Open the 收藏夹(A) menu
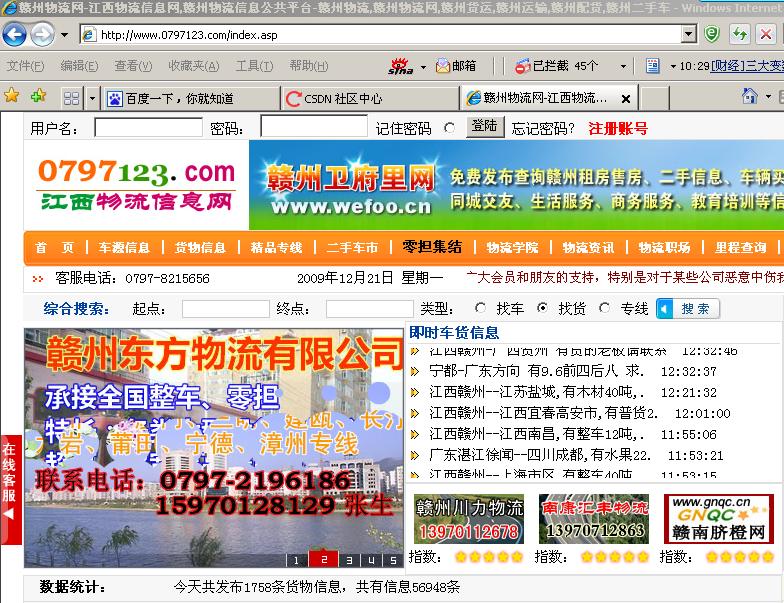The height and width of the screenshot is (603, 784). 194,66
